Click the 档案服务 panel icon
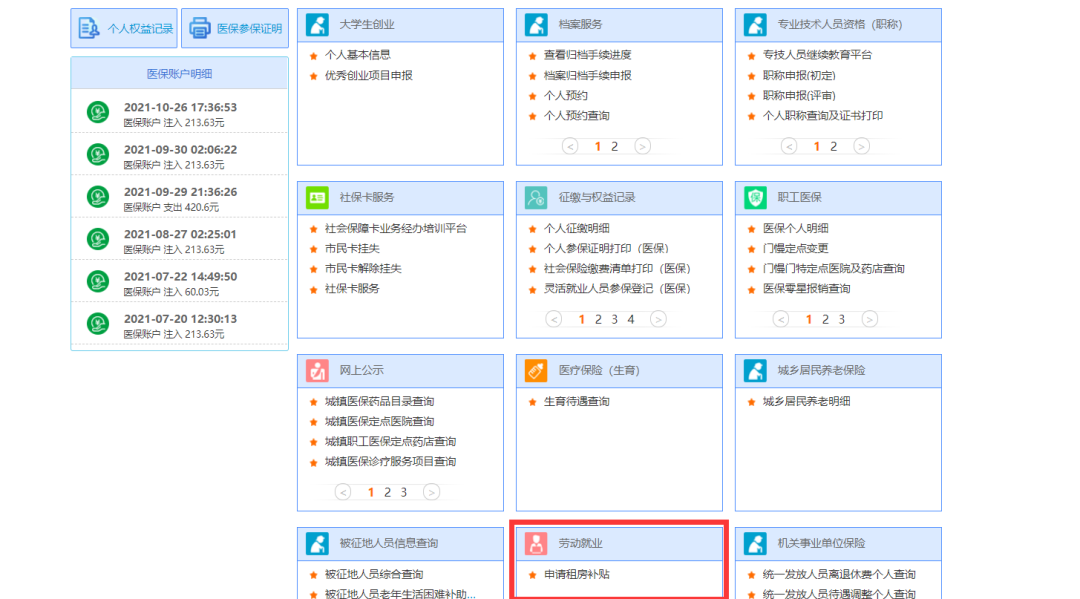Screen dimensions: 1080x599 [x=538, y=24]
